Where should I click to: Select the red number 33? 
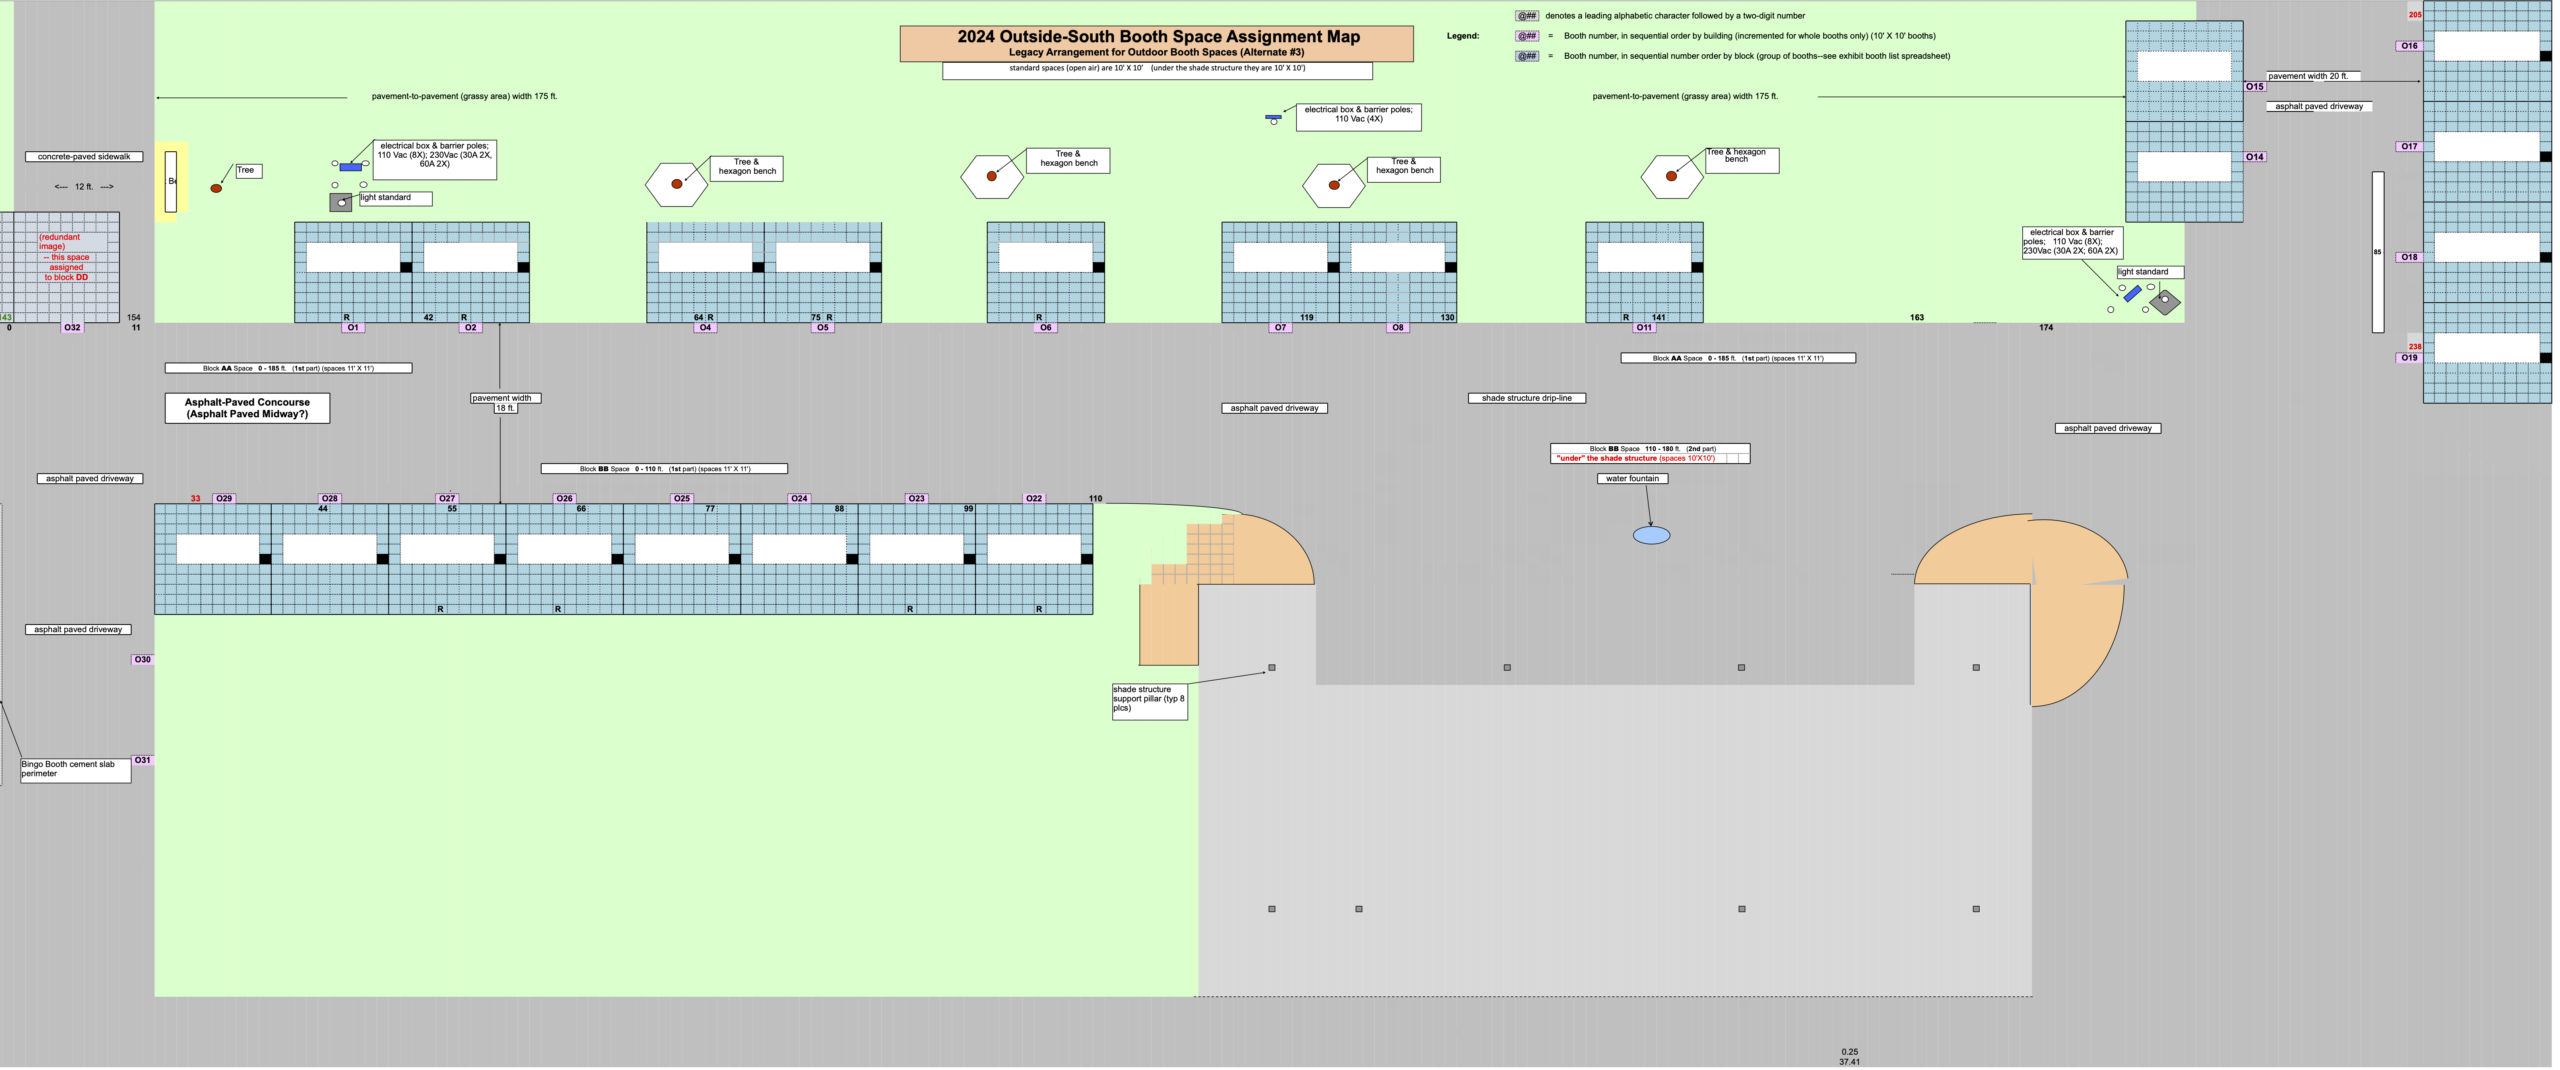click(196, 499)
